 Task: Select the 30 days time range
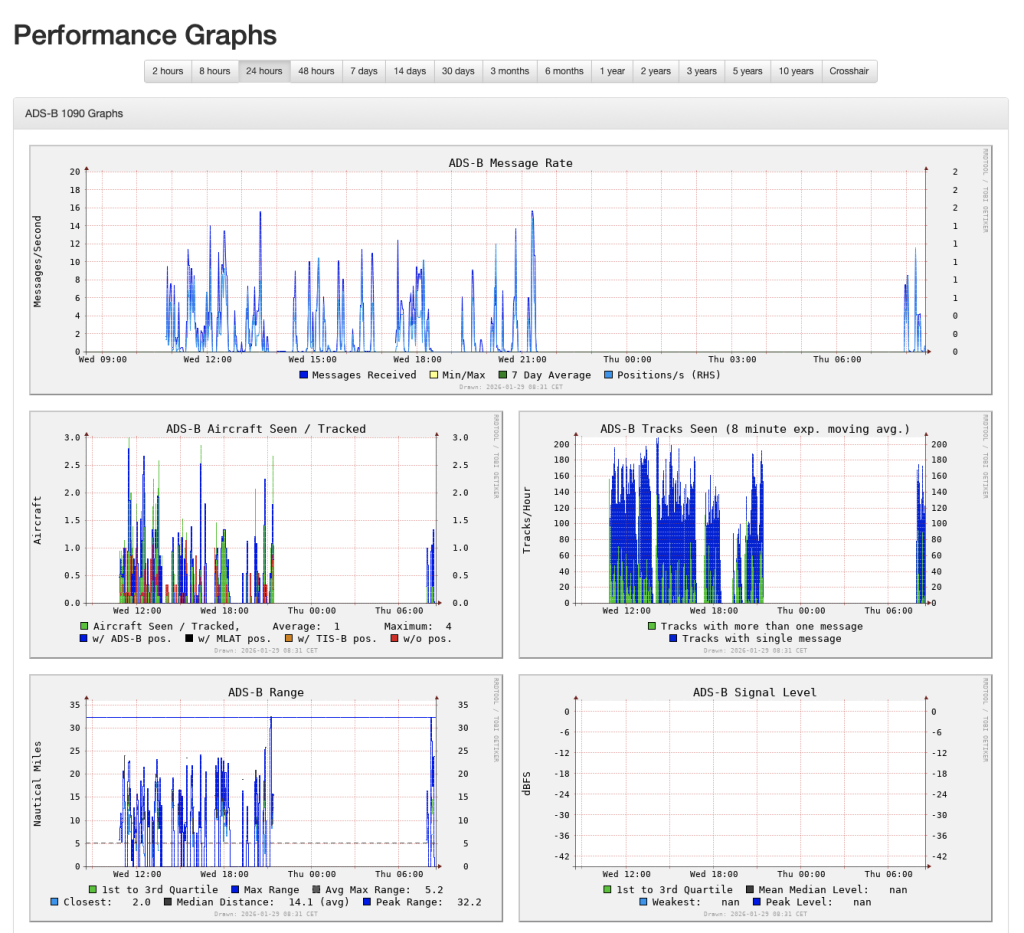[x=457, y=70]
